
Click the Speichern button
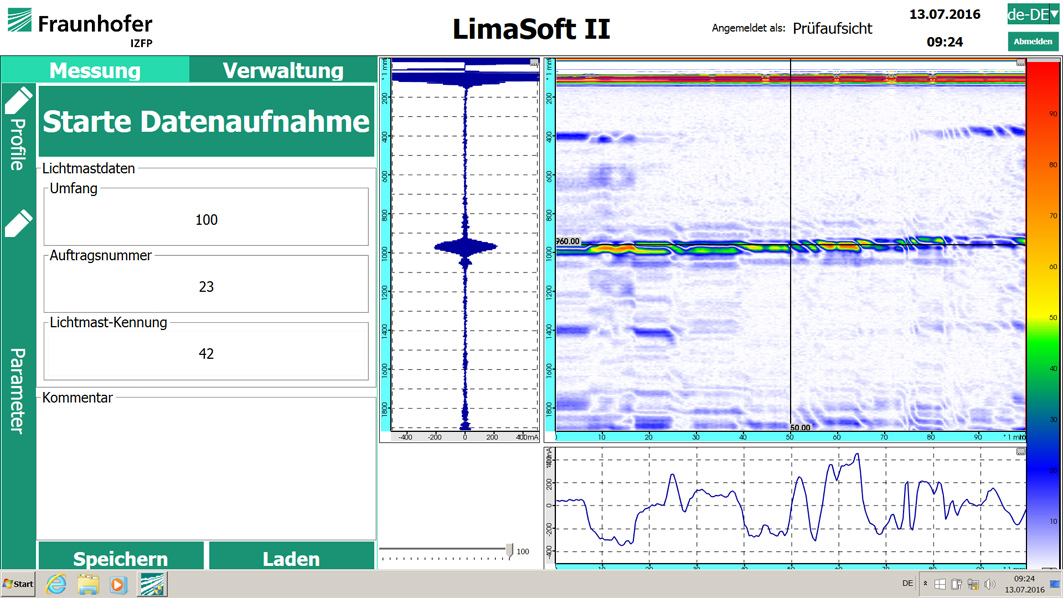tap(121, 557)
